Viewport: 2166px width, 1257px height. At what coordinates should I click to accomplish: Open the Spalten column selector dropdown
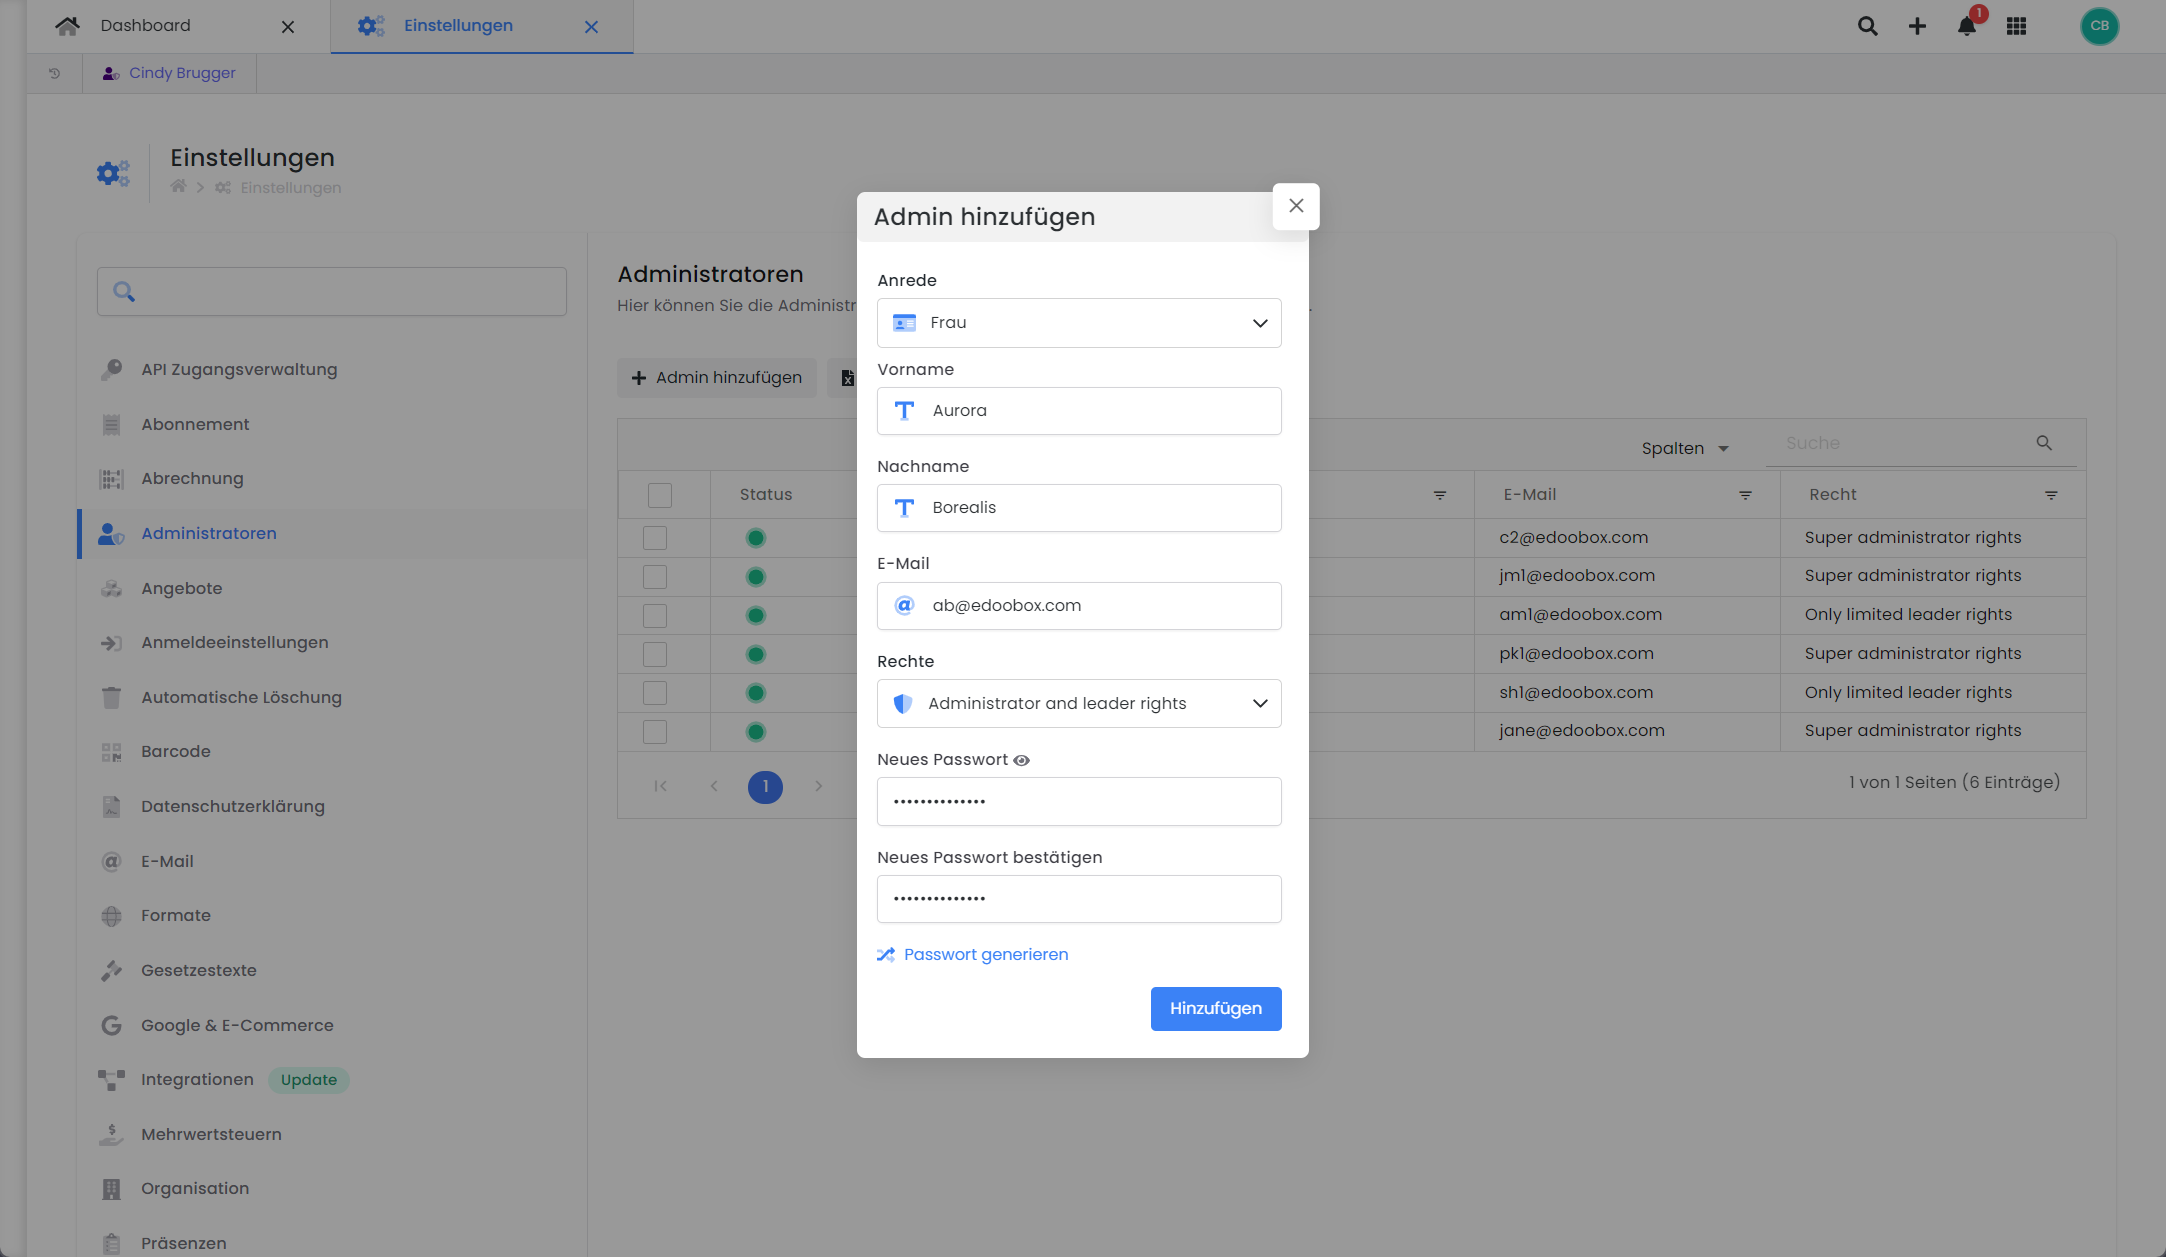[1684, 448]
